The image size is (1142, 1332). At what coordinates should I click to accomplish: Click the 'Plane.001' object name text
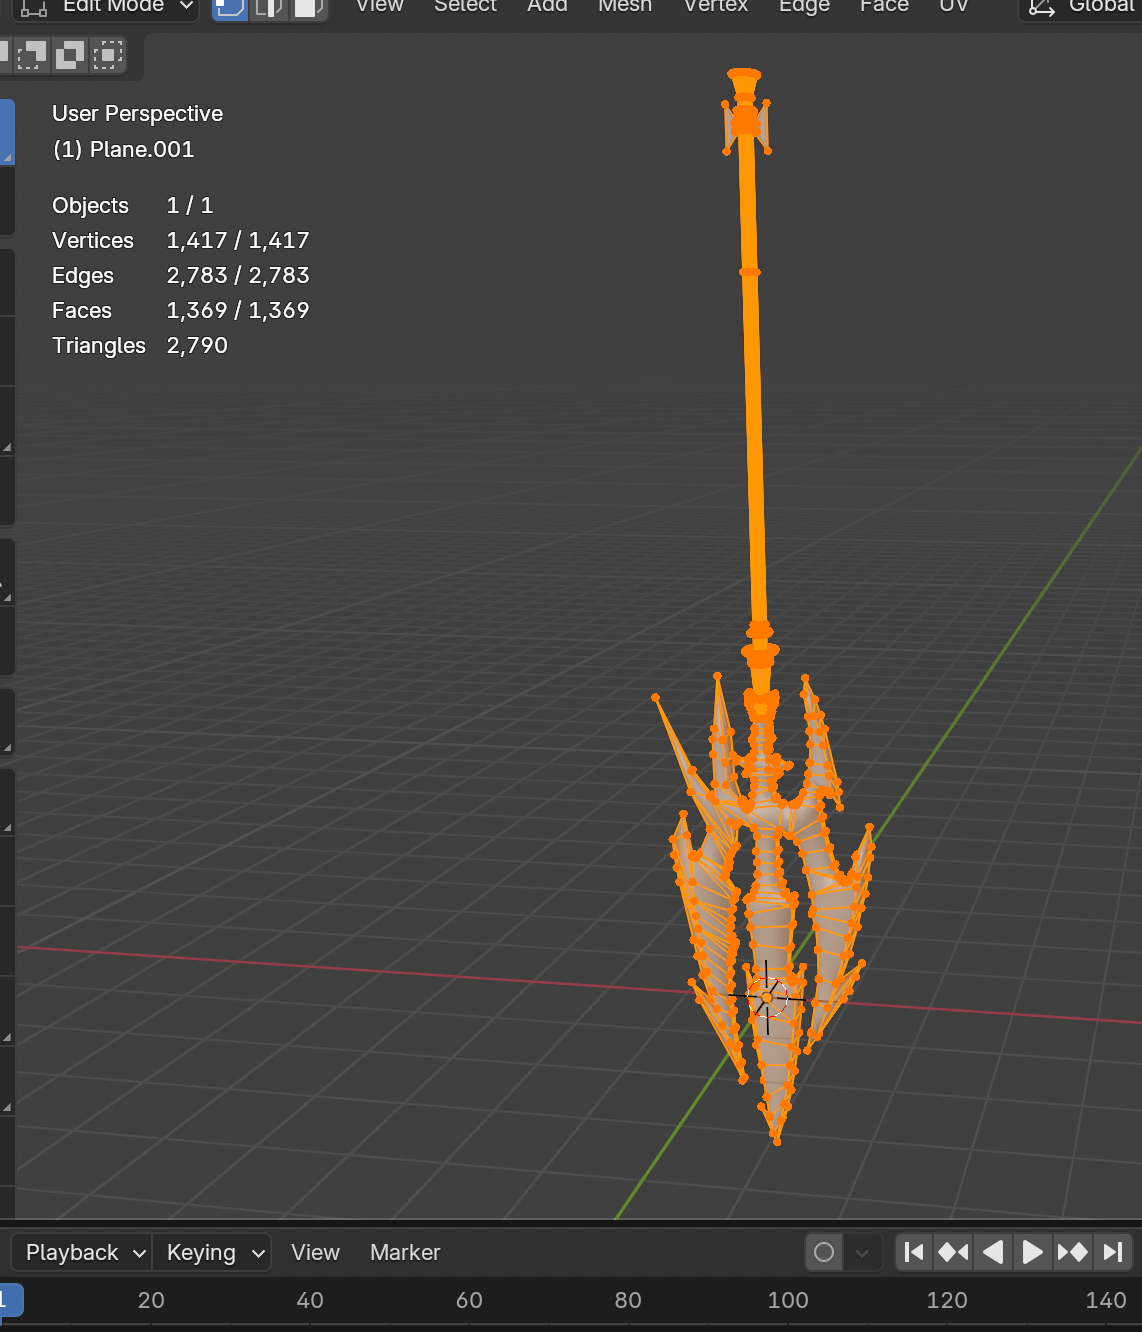click(x=142, y=149)
